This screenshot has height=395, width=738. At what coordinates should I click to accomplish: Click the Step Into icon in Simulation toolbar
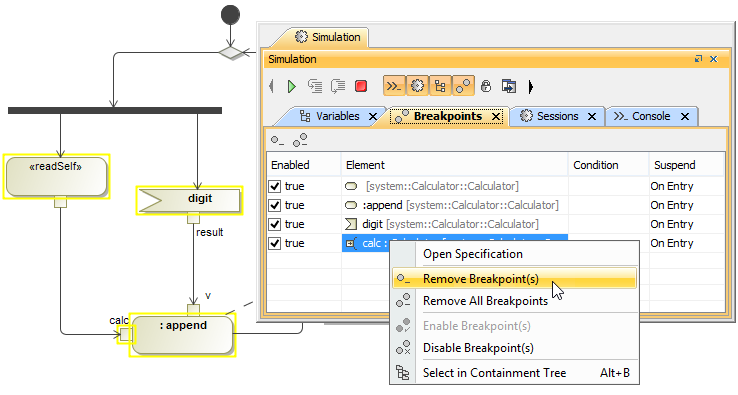(315, 86)
